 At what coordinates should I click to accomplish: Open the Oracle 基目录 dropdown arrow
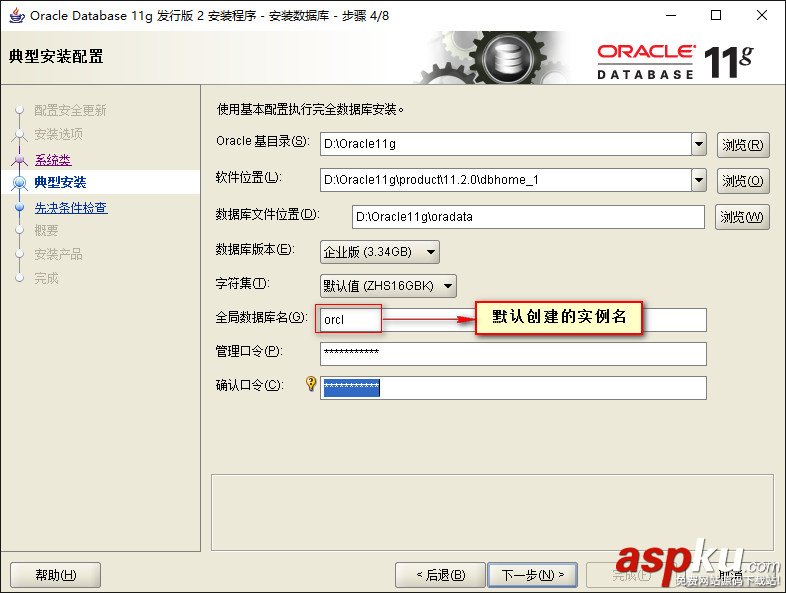click(699, 144)
